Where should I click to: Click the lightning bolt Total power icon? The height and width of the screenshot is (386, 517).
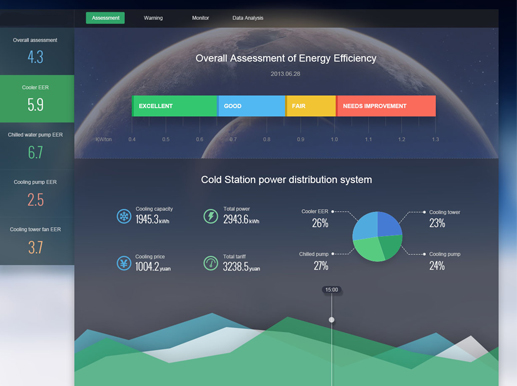pyautogui.click(x=211, y=217)
